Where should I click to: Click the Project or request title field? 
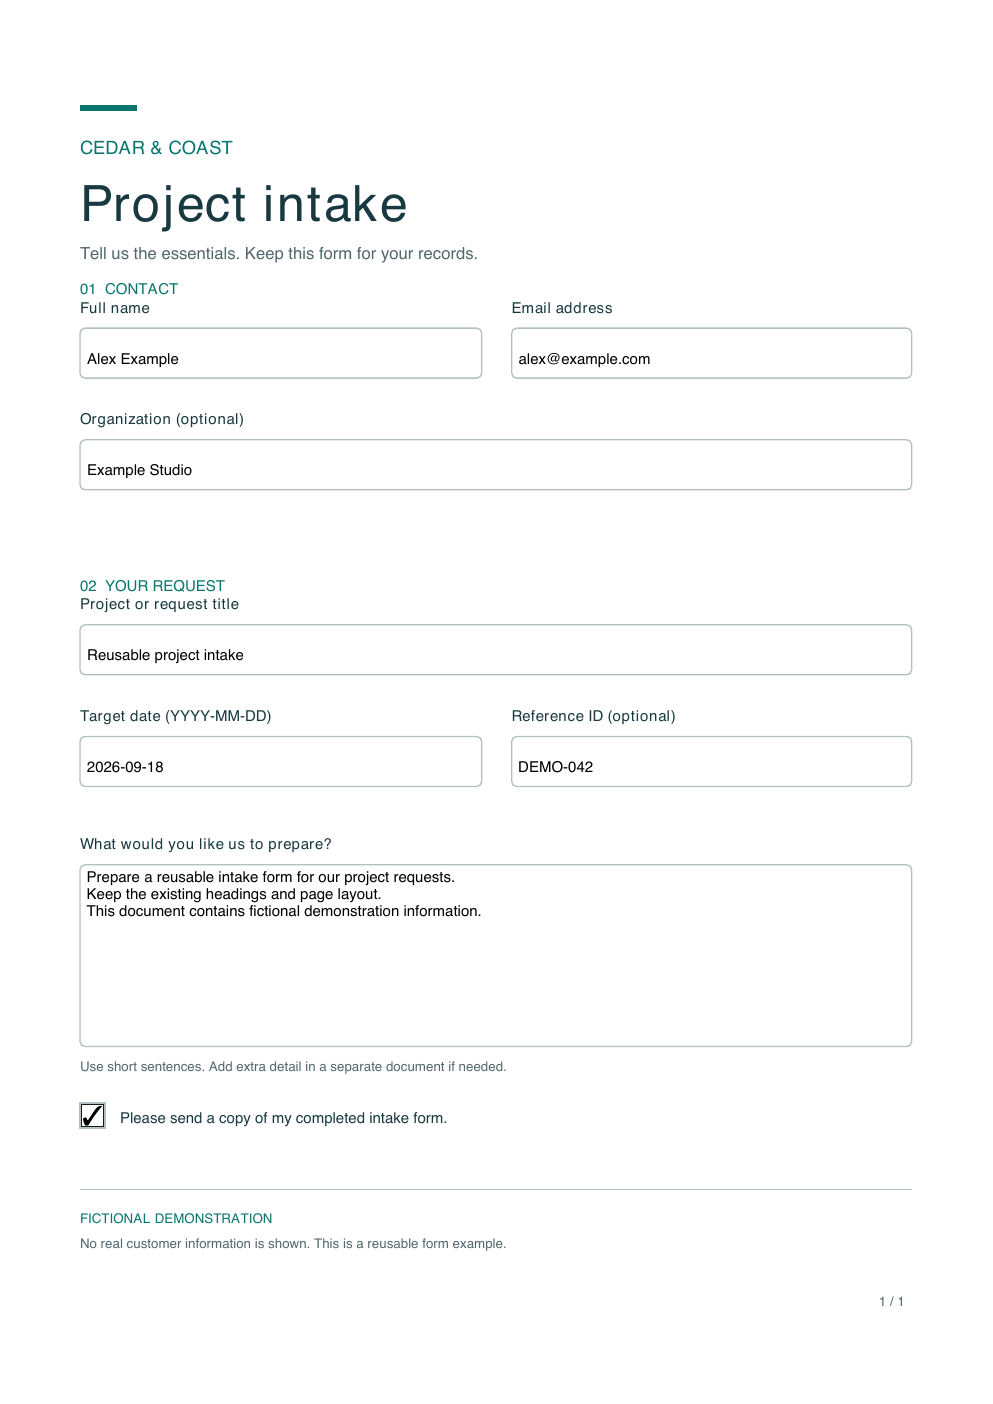pos(496,650)
